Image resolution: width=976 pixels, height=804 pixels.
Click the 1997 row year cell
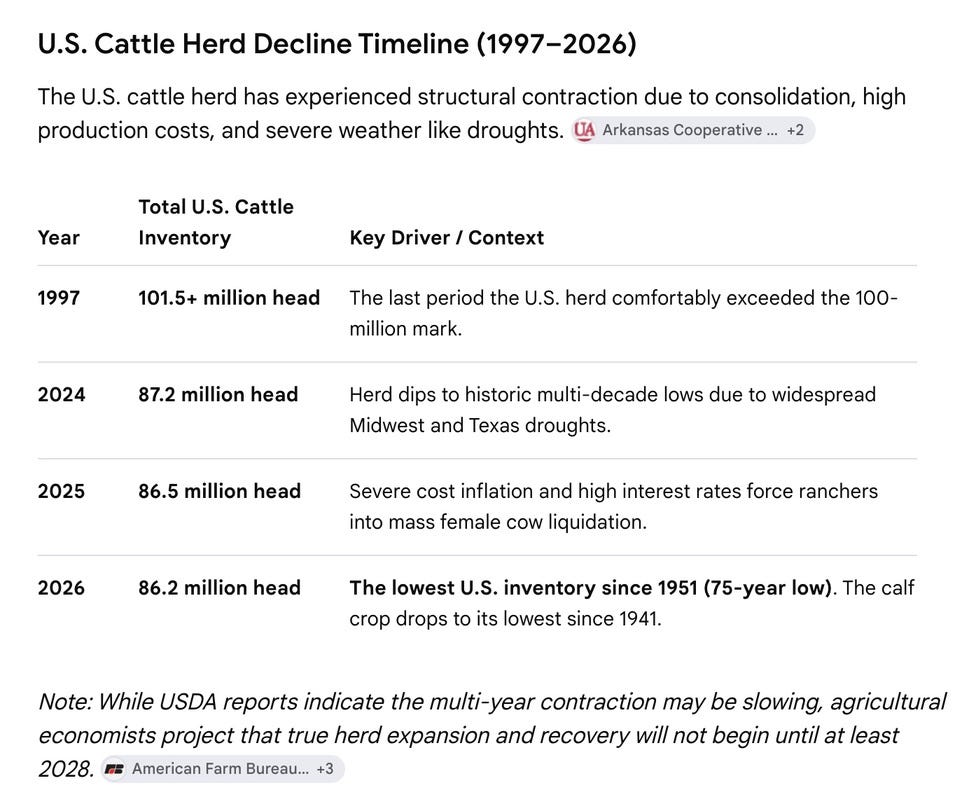59,298
